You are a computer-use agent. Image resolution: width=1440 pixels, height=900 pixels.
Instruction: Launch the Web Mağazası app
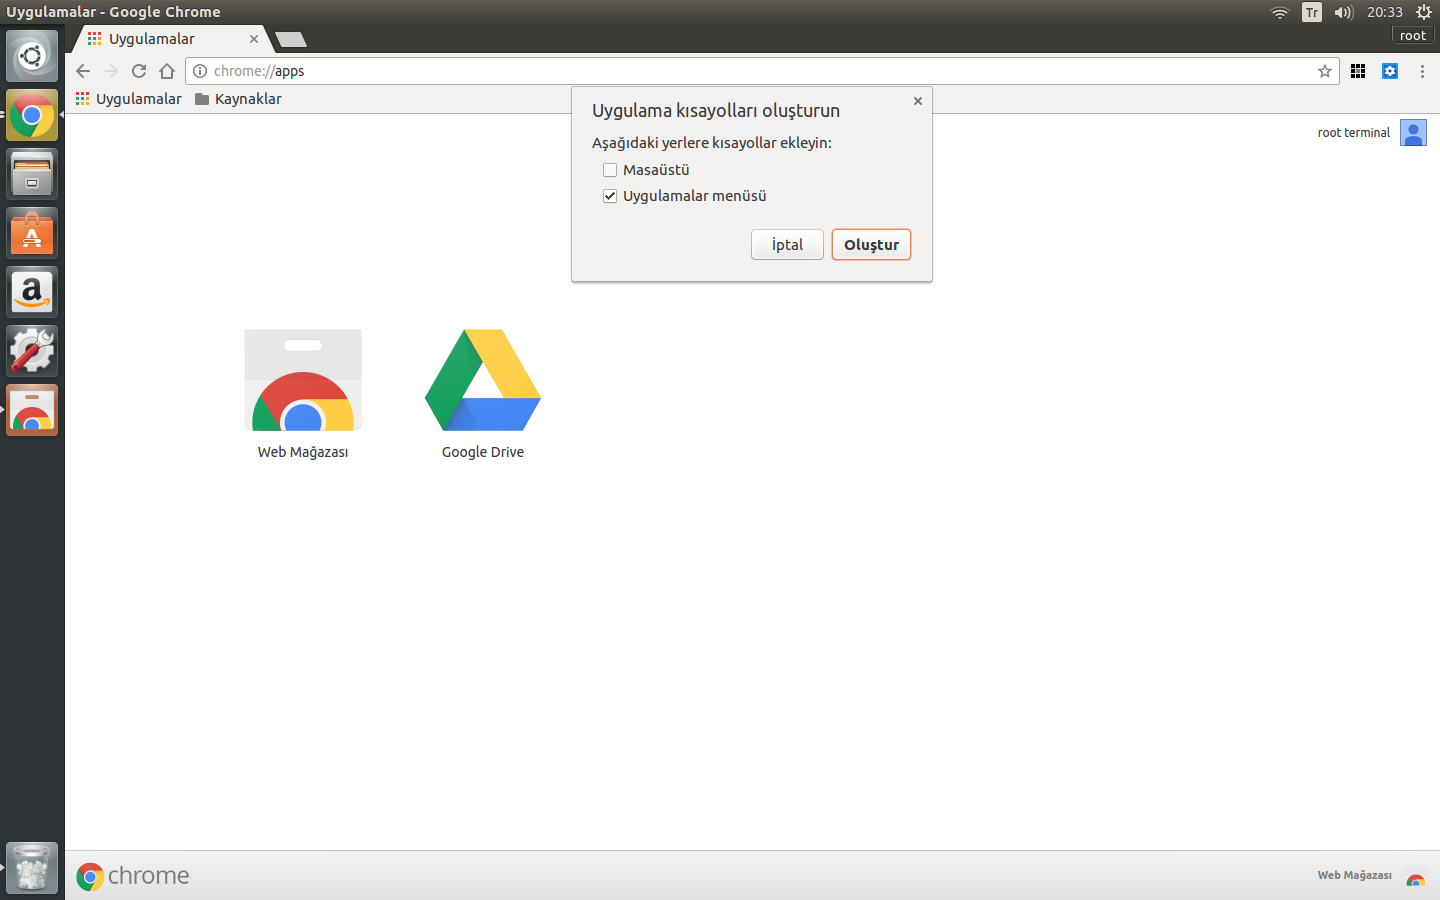(x=303, y=394)
